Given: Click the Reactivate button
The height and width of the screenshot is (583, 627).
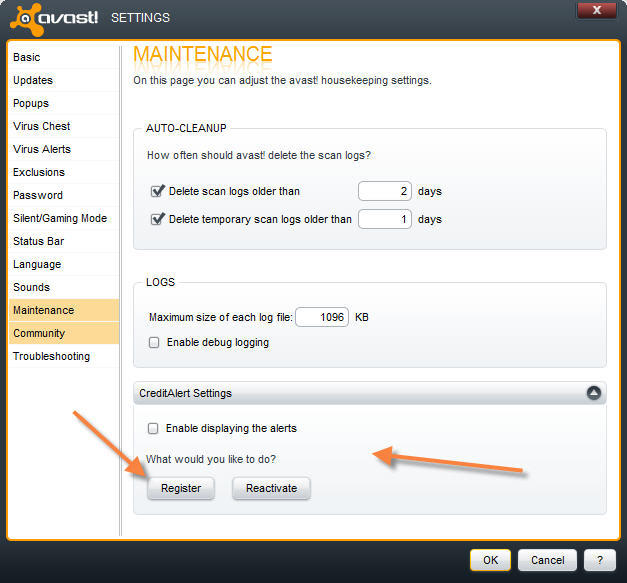Looking at the screenshot, I should [271, 488].
